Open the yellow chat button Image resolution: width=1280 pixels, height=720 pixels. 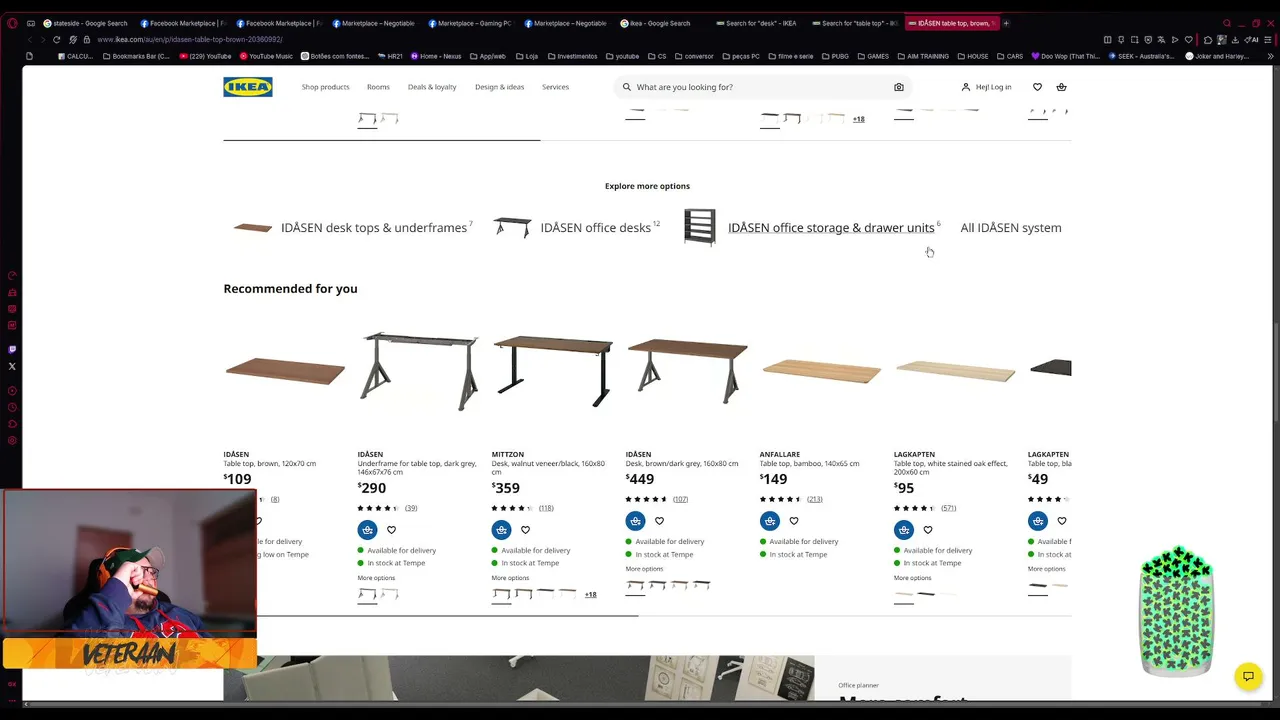tap(1248, 677)
